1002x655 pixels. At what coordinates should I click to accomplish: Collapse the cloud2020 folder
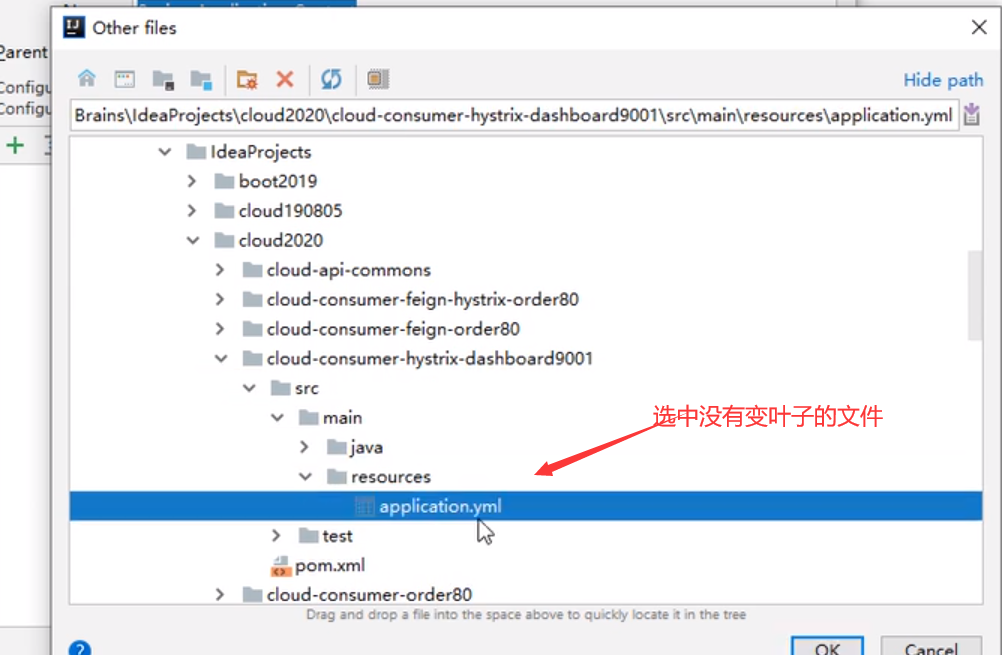(x=193, y=241)
